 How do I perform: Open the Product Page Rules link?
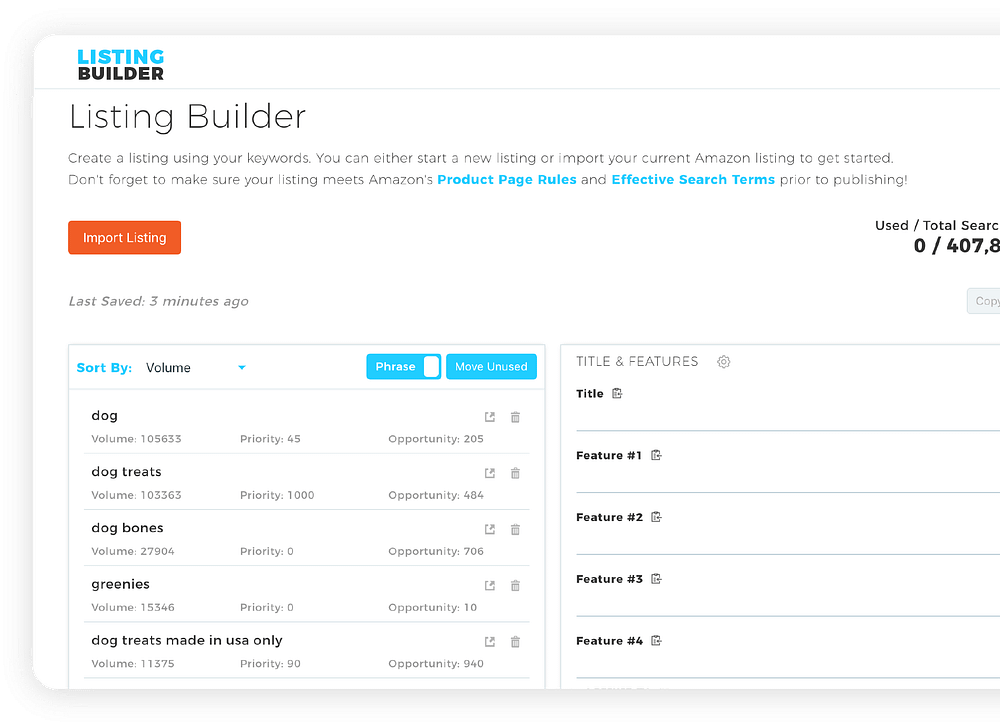click(x=507, y=180)
